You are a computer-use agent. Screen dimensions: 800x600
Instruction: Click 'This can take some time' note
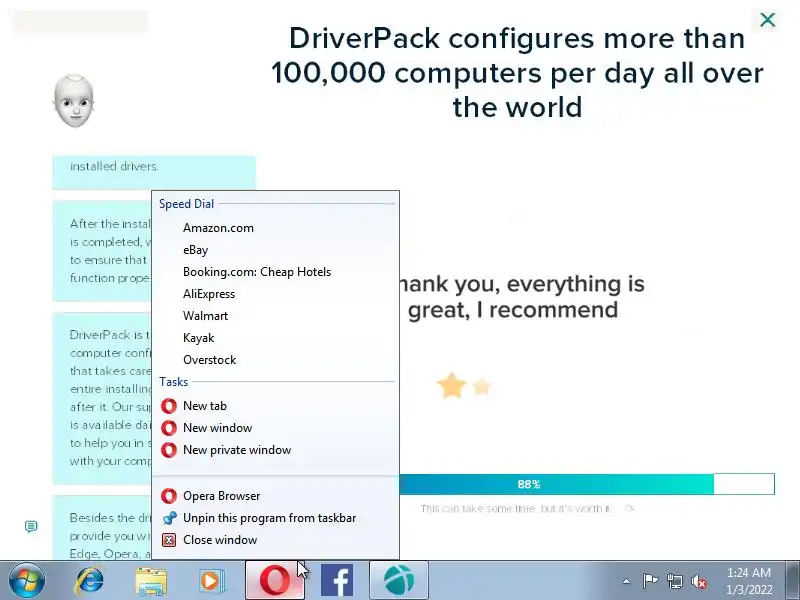[x=528, y=508]
